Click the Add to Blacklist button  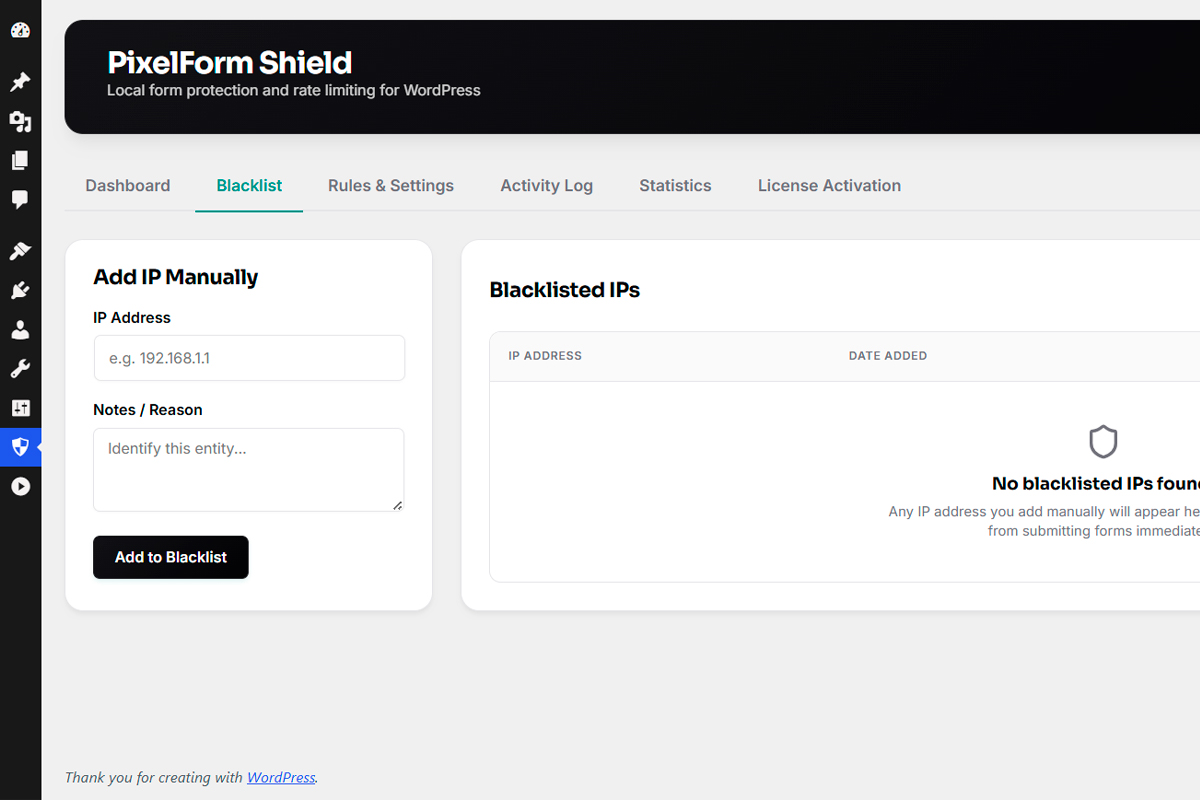click(171, 557)
